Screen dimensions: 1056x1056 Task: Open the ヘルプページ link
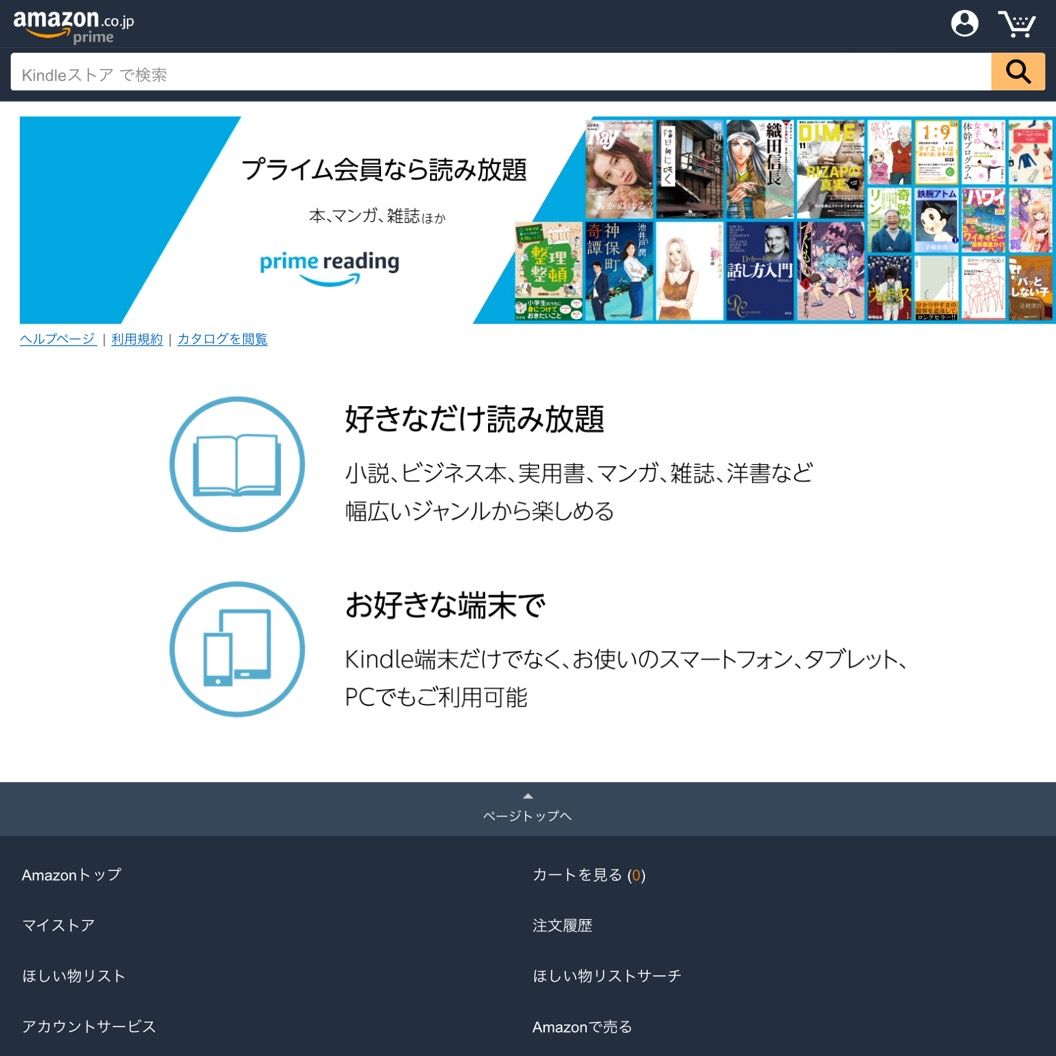[x=58, y=339]
